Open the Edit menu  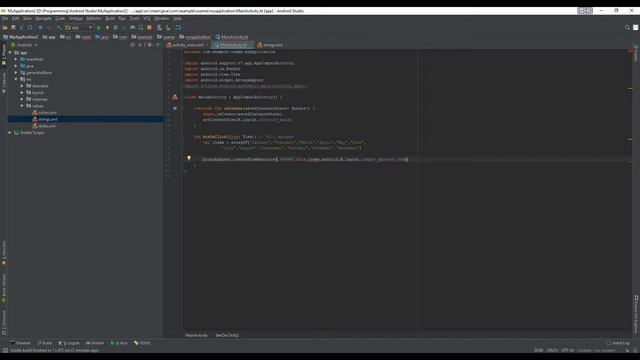click(16, 18)
